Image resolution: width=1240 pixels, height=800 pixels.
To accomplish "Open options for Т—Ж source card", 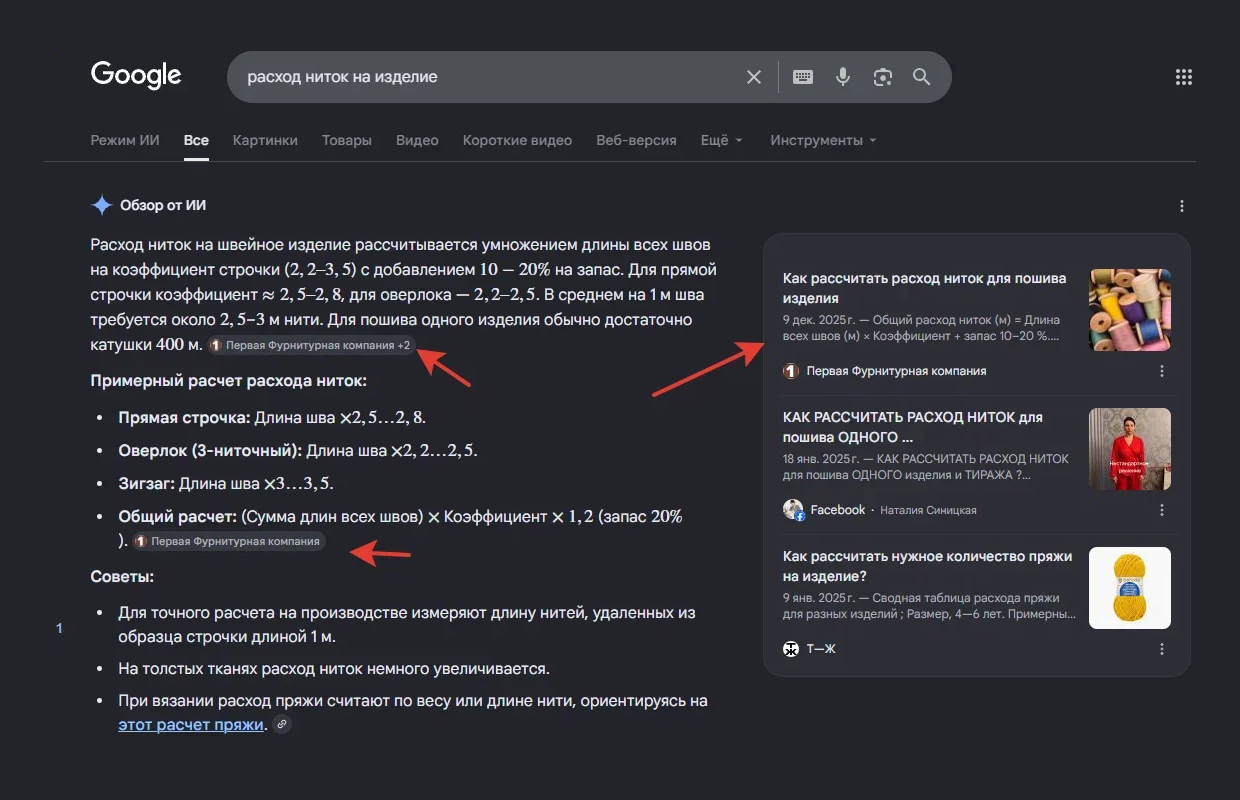I will [1162, 649].
